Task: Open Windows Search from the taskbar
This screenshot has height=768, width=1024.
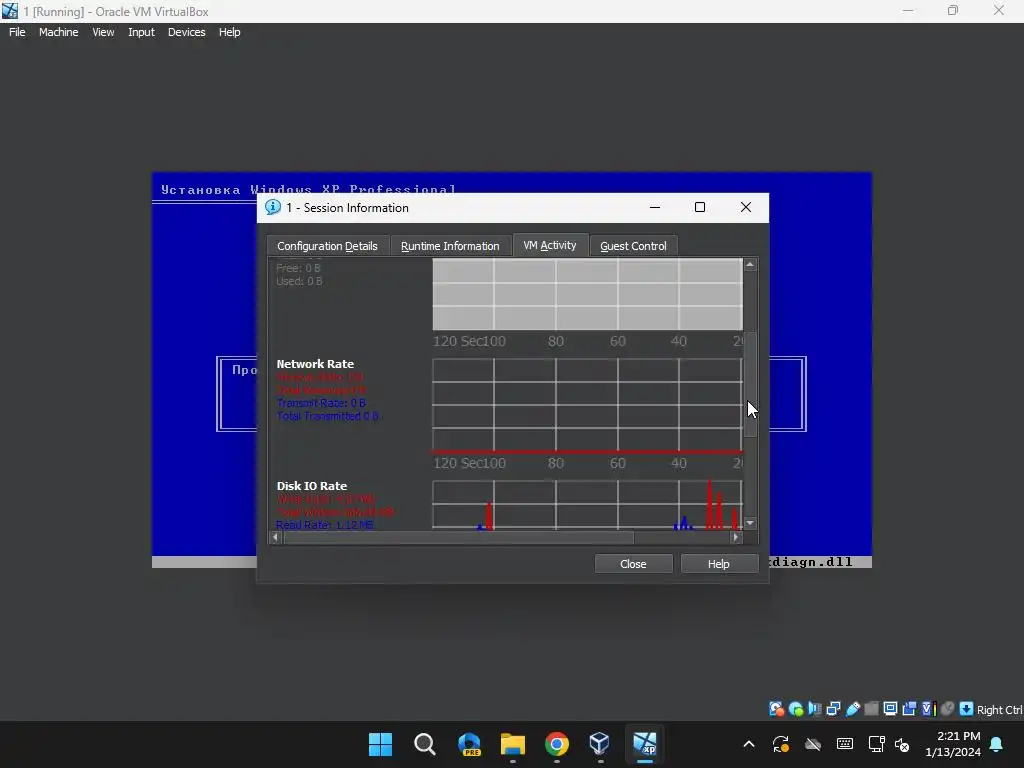Action: tap(424, 744)
